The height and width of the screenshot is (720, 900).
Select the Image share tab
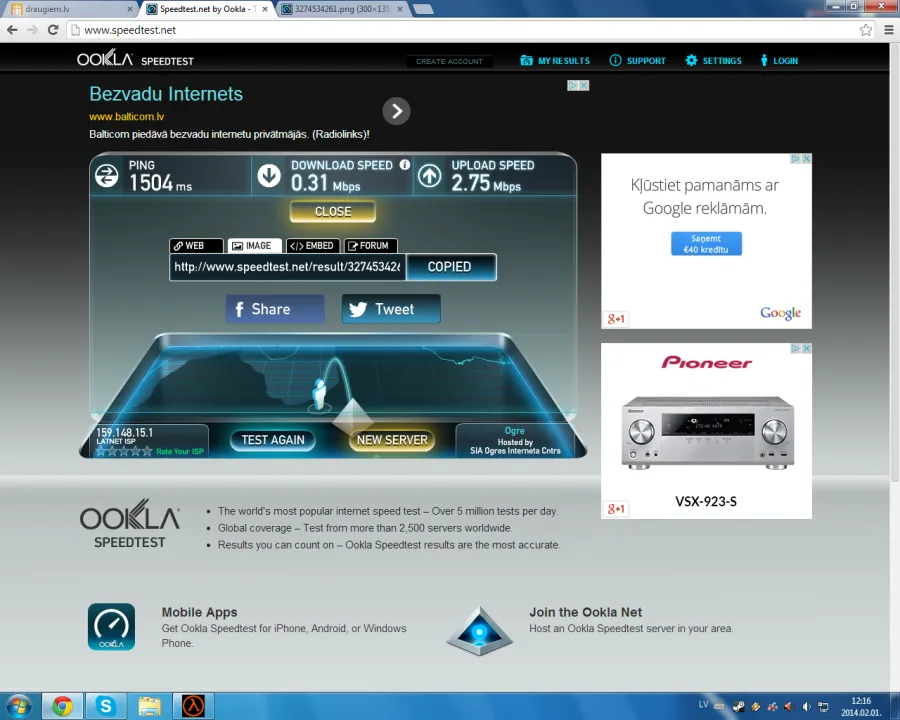point(255,246)
